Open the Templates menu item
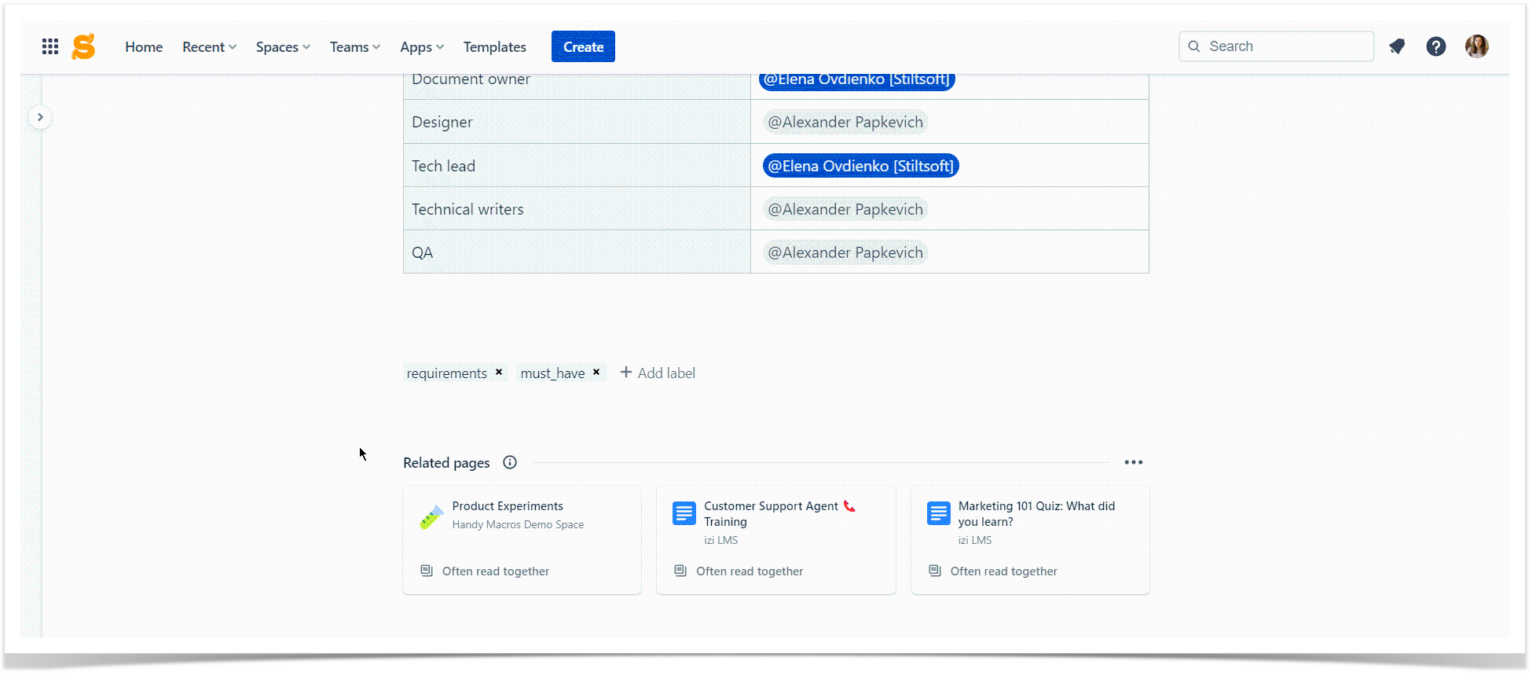Image resolution: width=1536 pixels, height=676 pixels. pos(494,46)
